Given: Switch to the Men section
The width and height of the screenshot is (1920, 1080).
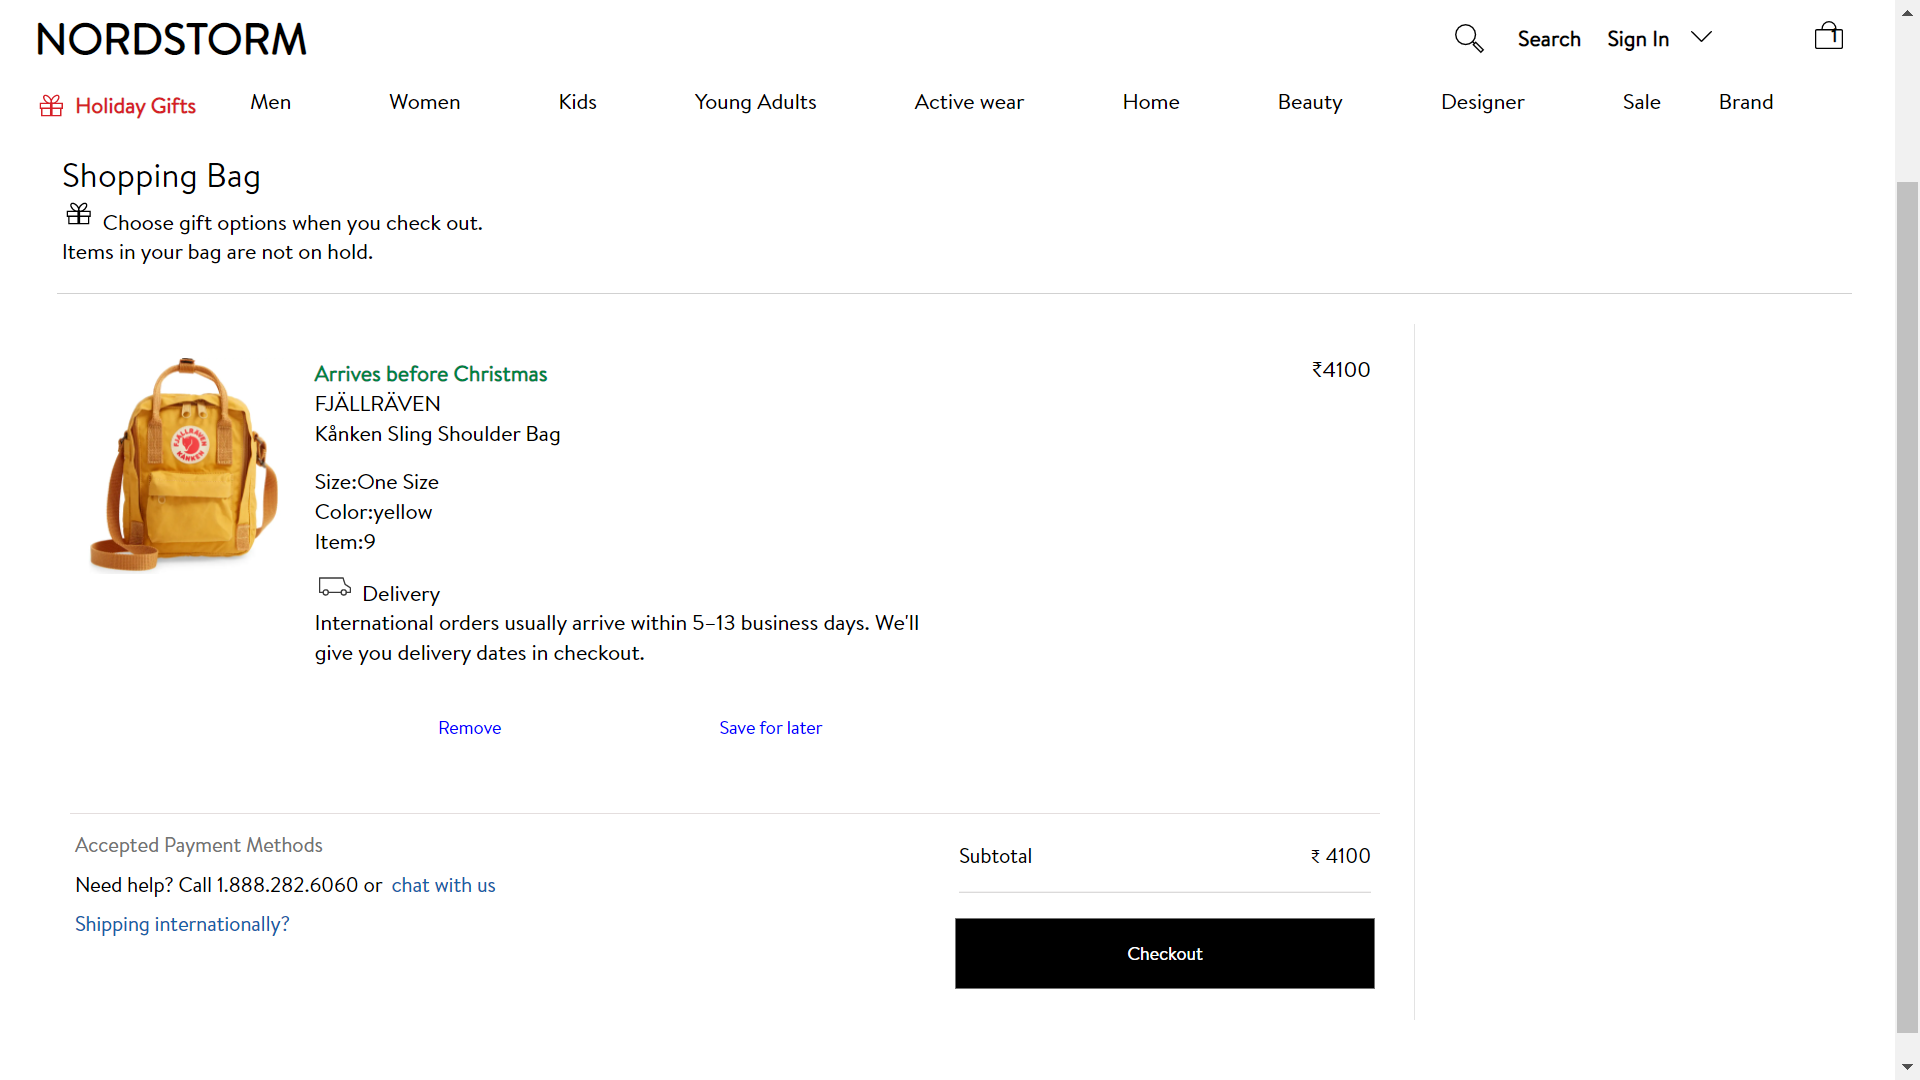Looking at the screenshot, I should click(x=270, y=102).
